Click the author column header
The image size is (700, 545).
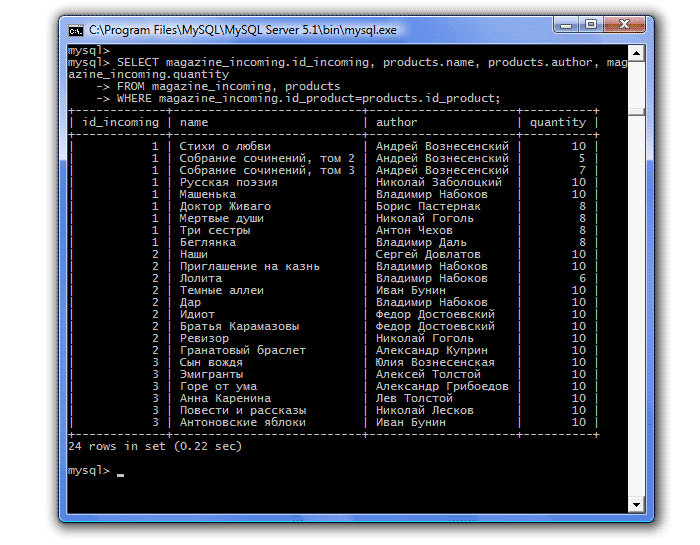click(x=396, y=123)
